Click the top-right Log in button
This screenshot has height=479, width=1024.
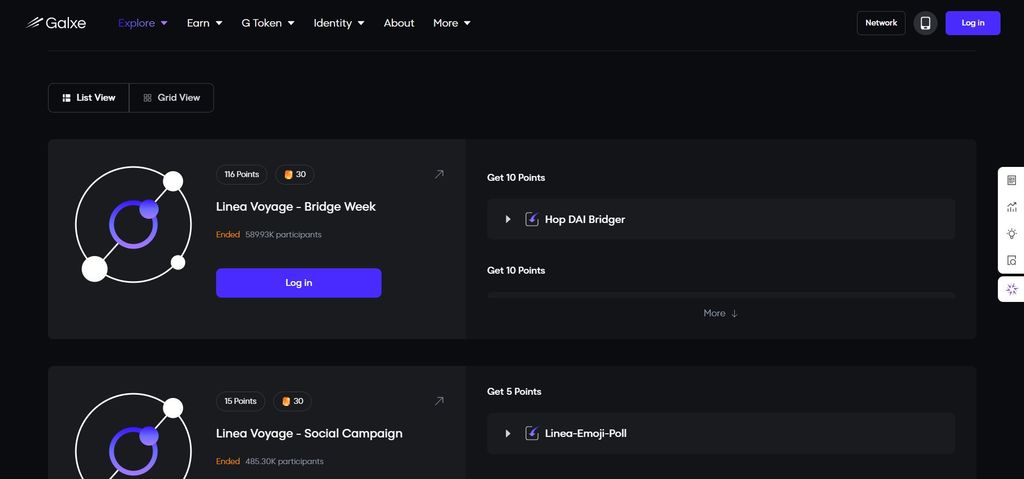[x=972, y=23]
